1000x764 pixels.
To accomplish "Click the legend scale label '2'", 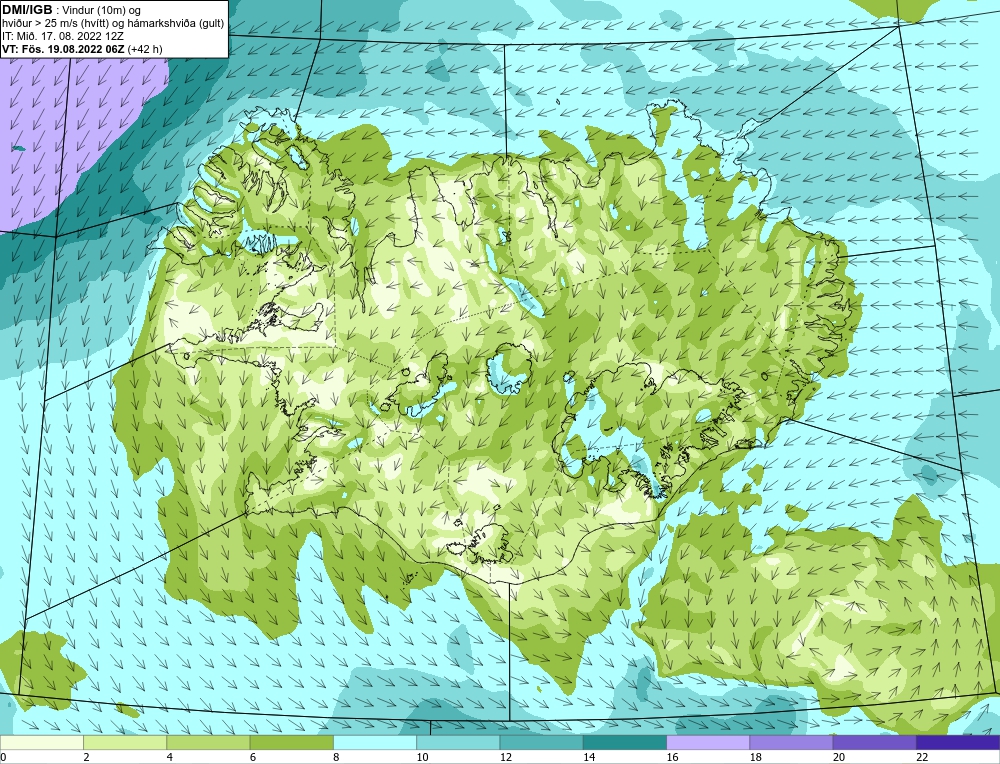I will [86, 757].
